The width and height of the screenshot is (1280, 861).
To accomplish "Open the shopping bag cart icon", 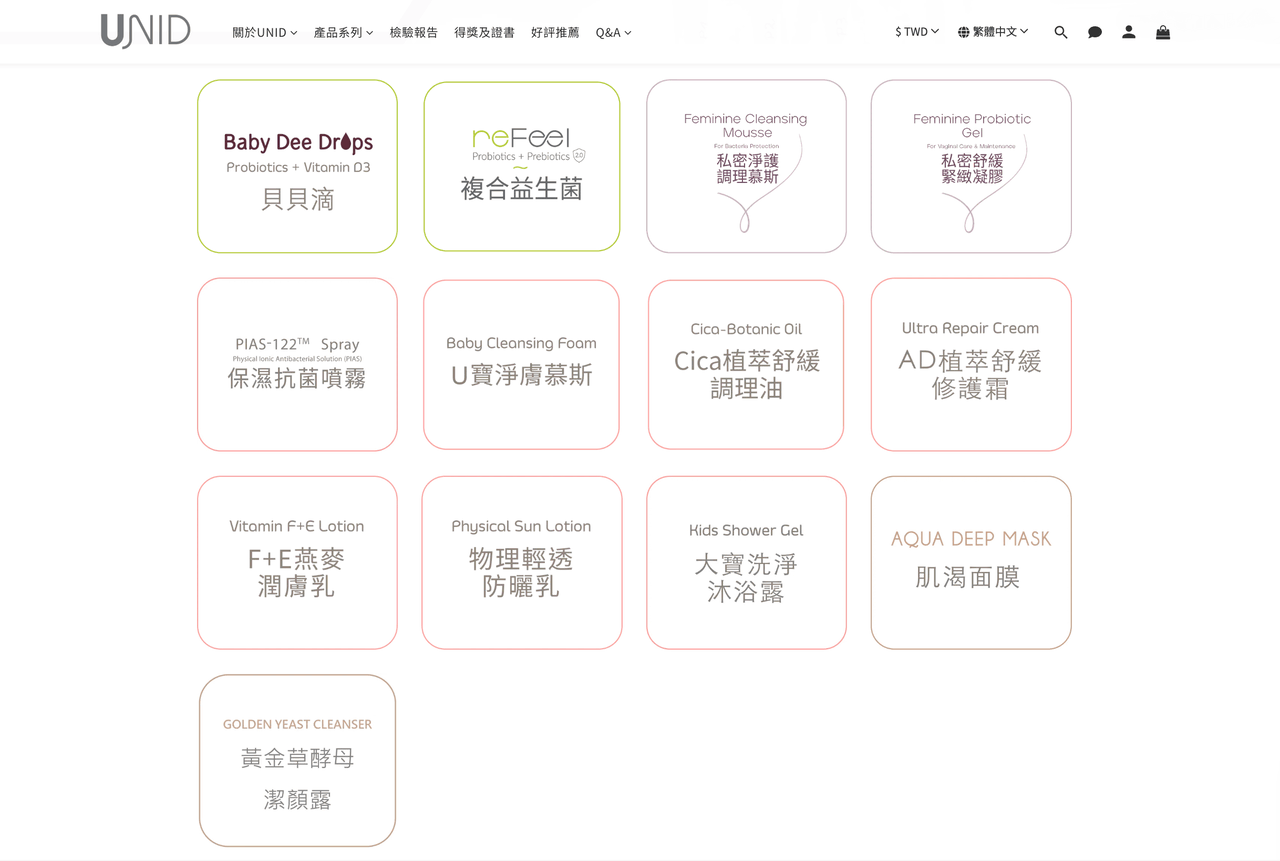I will [x=1162, y=32].
